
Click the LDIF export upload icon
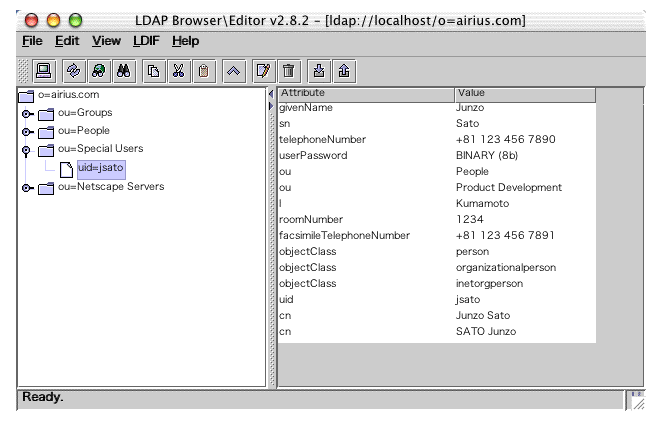pos(344,71)
